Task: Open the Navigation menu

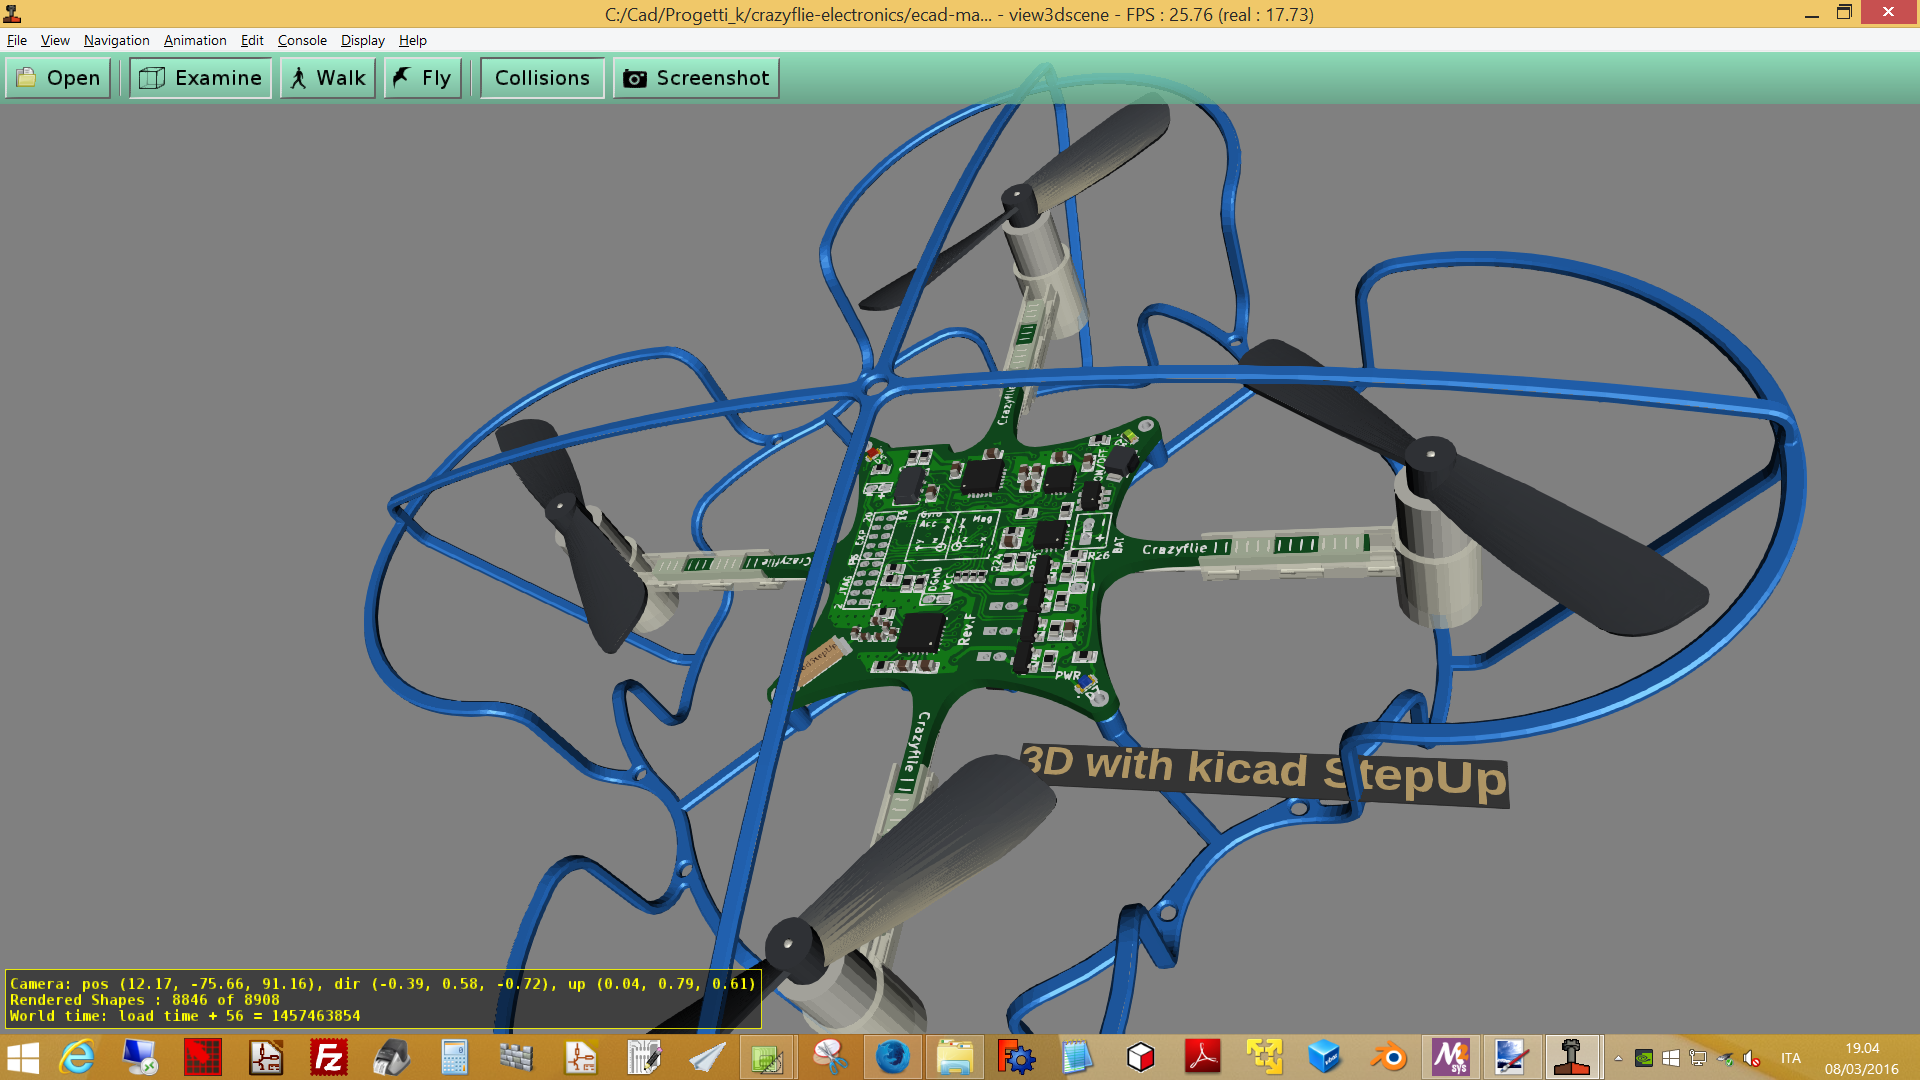Action: pyautogui.click(x=116, y=40)
